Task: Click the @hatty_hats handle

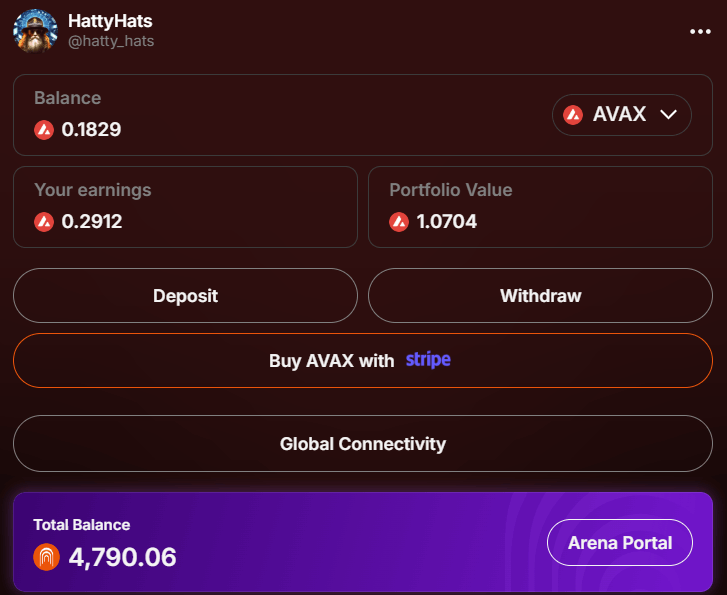Action: 111,41
